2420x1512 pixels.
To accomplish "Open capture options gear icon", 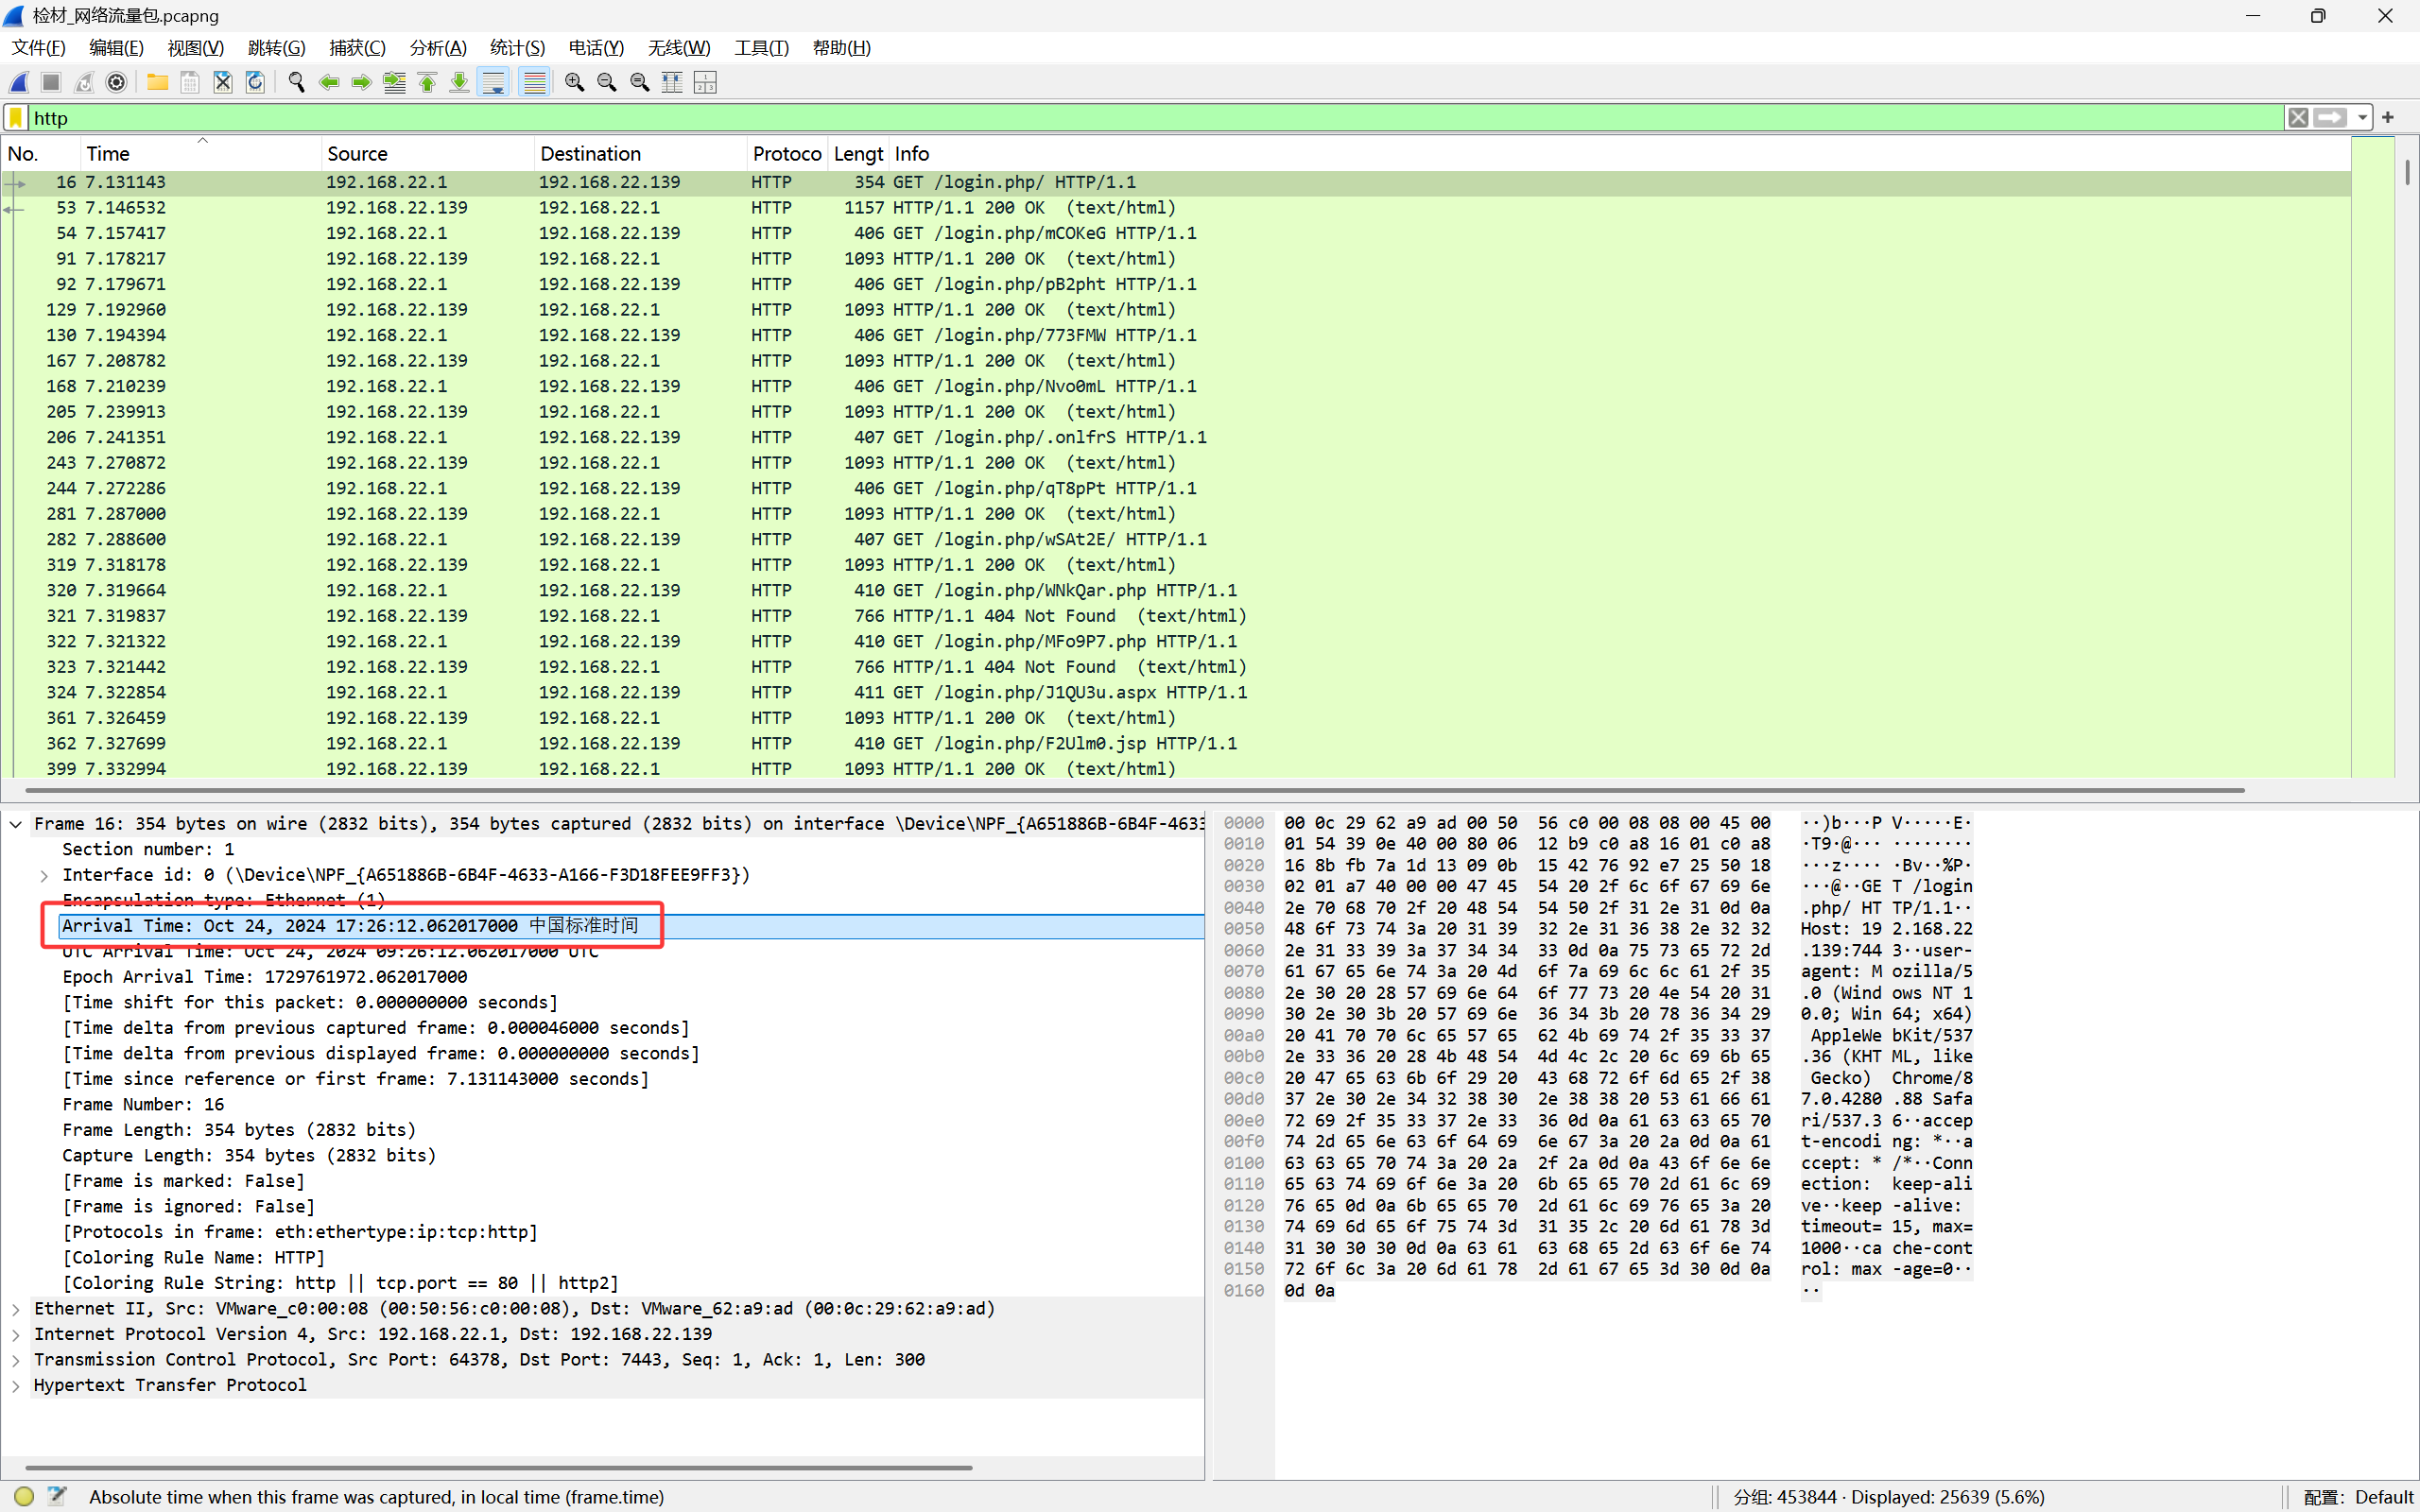I will coord(116,83).
